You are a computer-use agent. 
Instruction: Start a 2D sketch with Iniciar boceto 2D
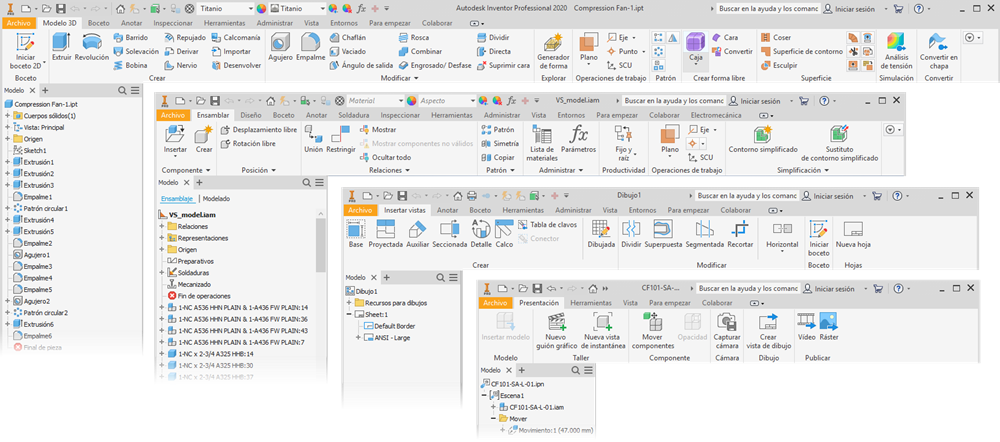click(x=26, y=51)
